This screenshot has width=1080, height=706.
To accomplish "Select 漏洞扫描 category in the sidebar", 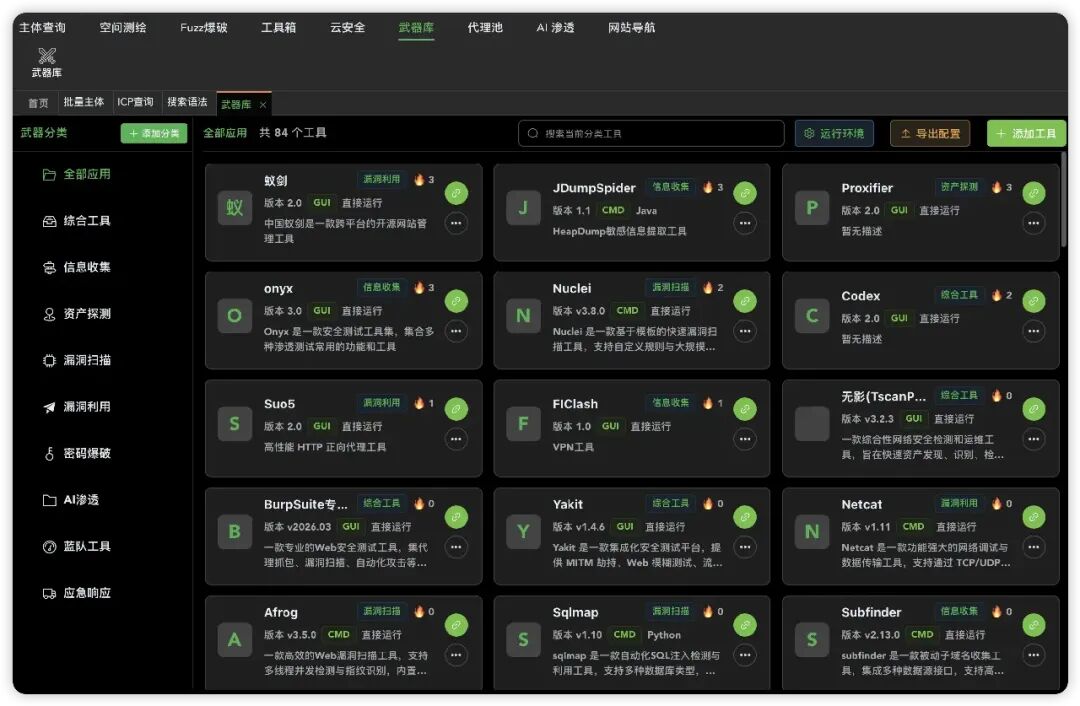I will point(76,360).
